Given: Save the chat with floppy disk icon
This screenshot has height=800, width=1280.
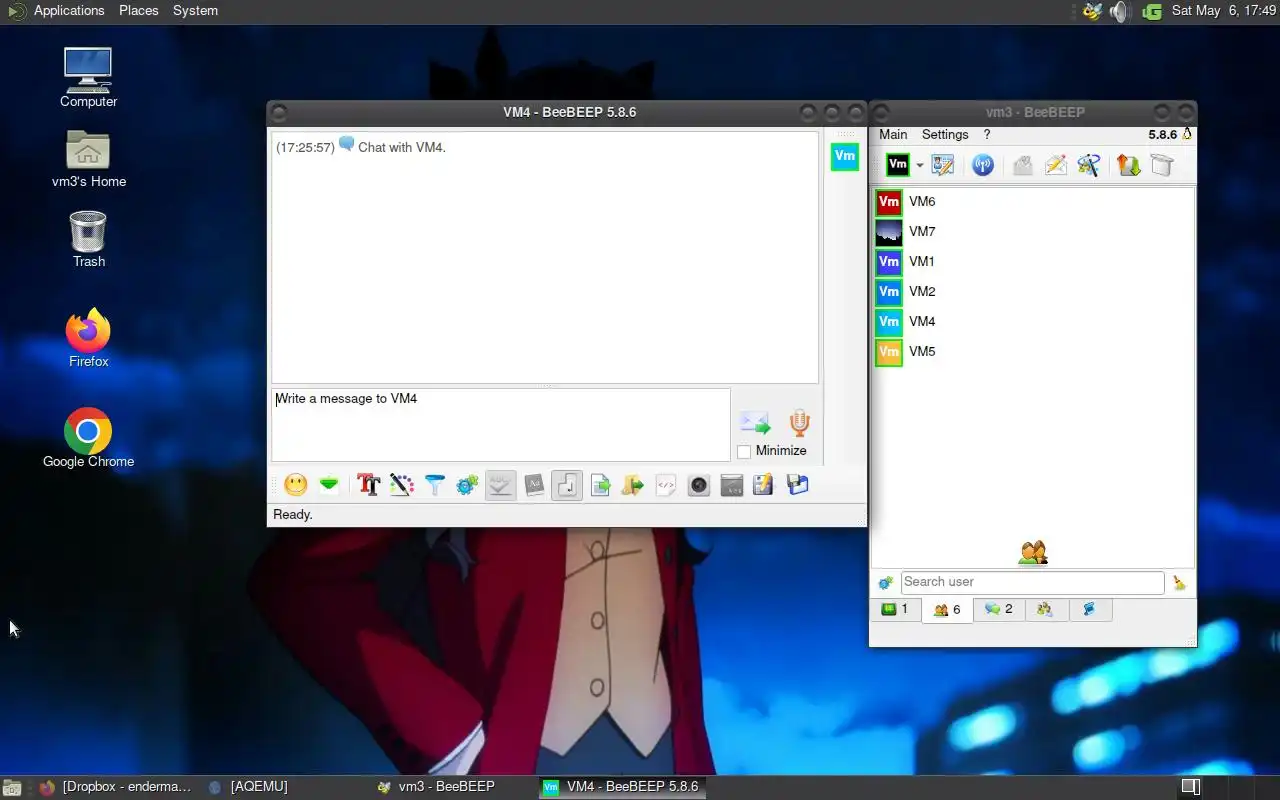Looking at the screenshot, I should coord(797,485).
